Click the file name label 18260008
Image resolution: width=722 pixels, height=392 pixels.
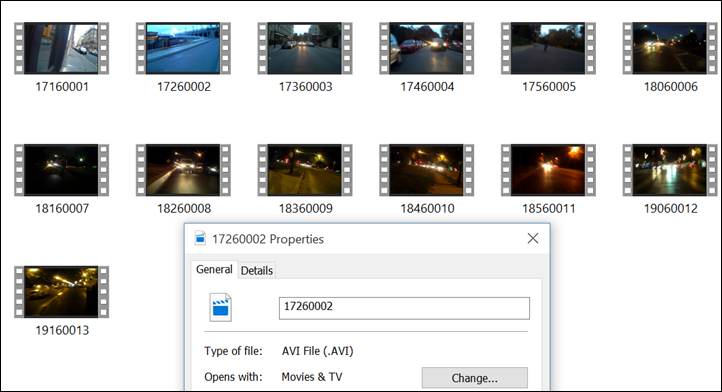184,208
